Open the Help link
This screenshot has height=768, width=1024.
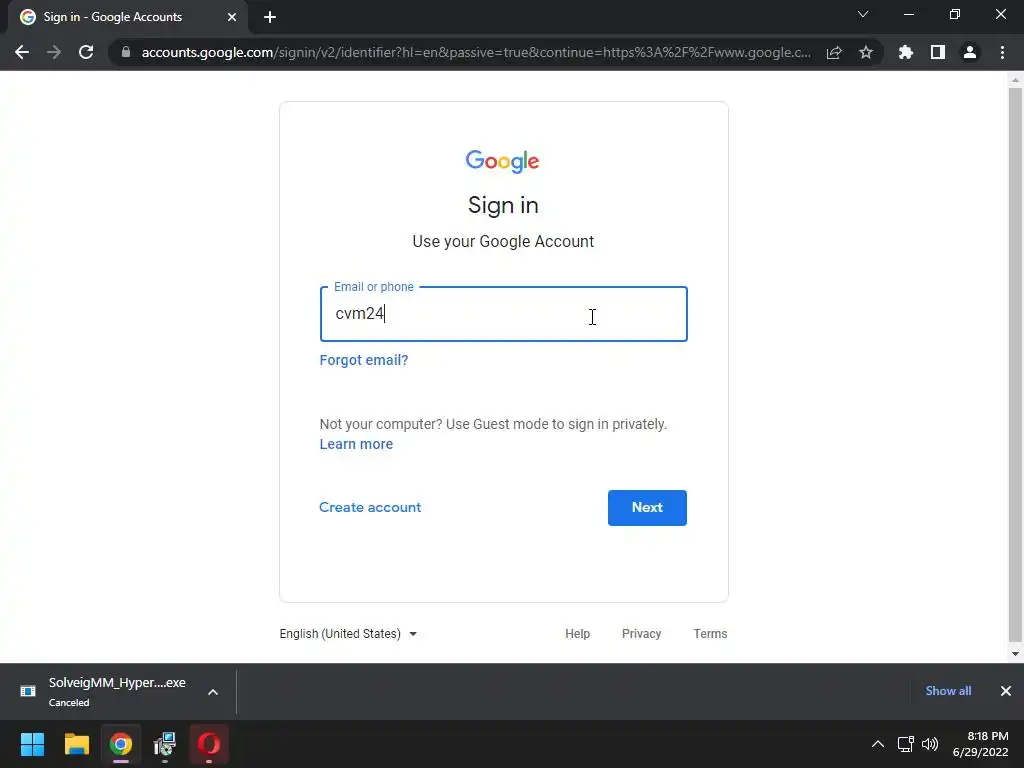click(577, 633)
